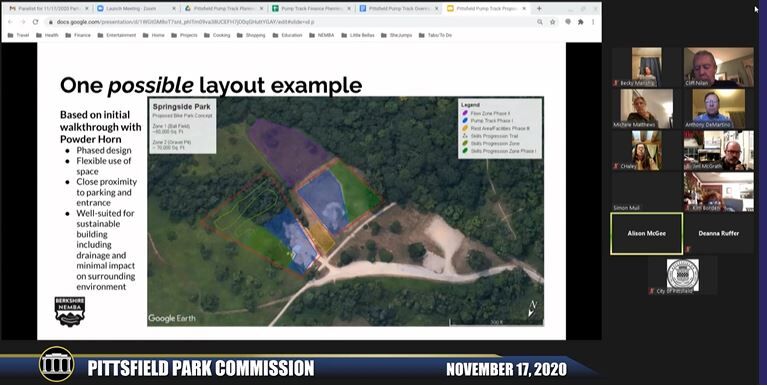Switch to the Launch Meeting - Zoom tab
Image resolution: width=767 pixels, height=386 pixels.
click(x=137, y=9)
